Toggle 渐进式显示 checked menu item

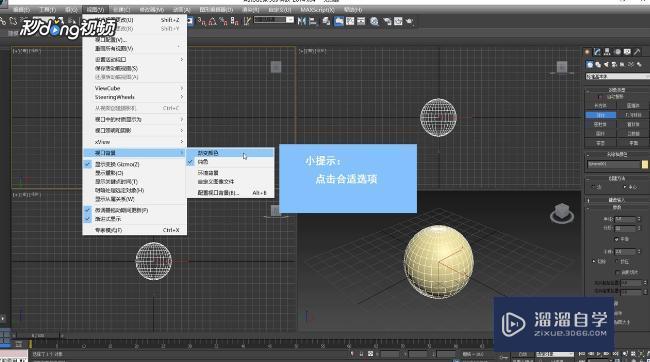[x=134, y=219]
